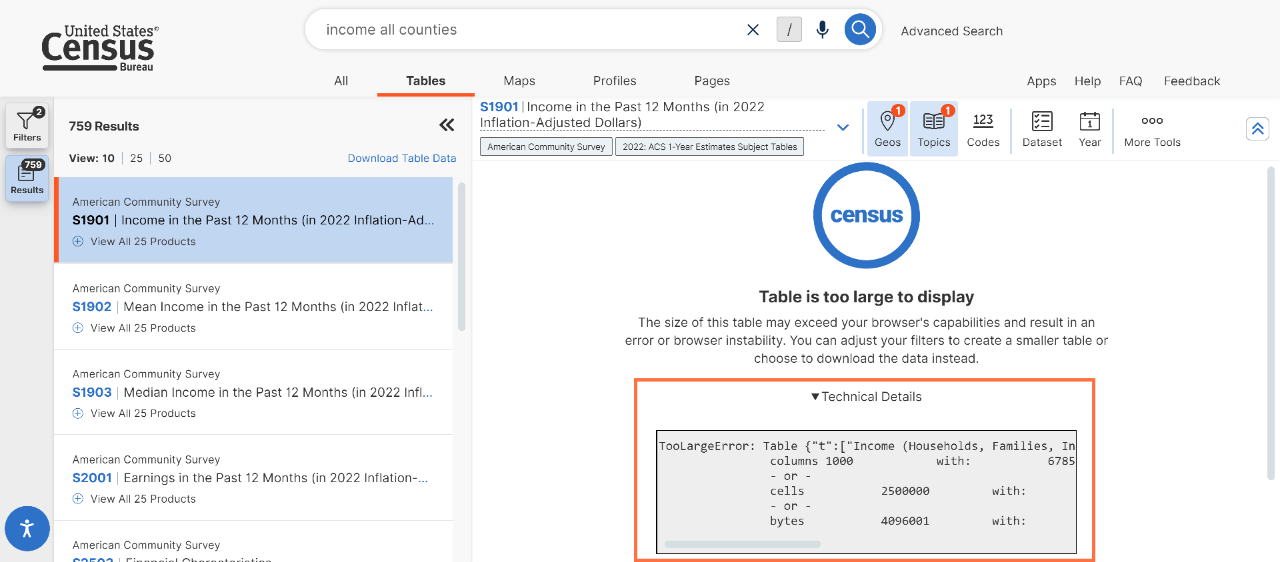Open Advanced Search
Viewport: 1280px width, 562px height.
pos(952,31)
